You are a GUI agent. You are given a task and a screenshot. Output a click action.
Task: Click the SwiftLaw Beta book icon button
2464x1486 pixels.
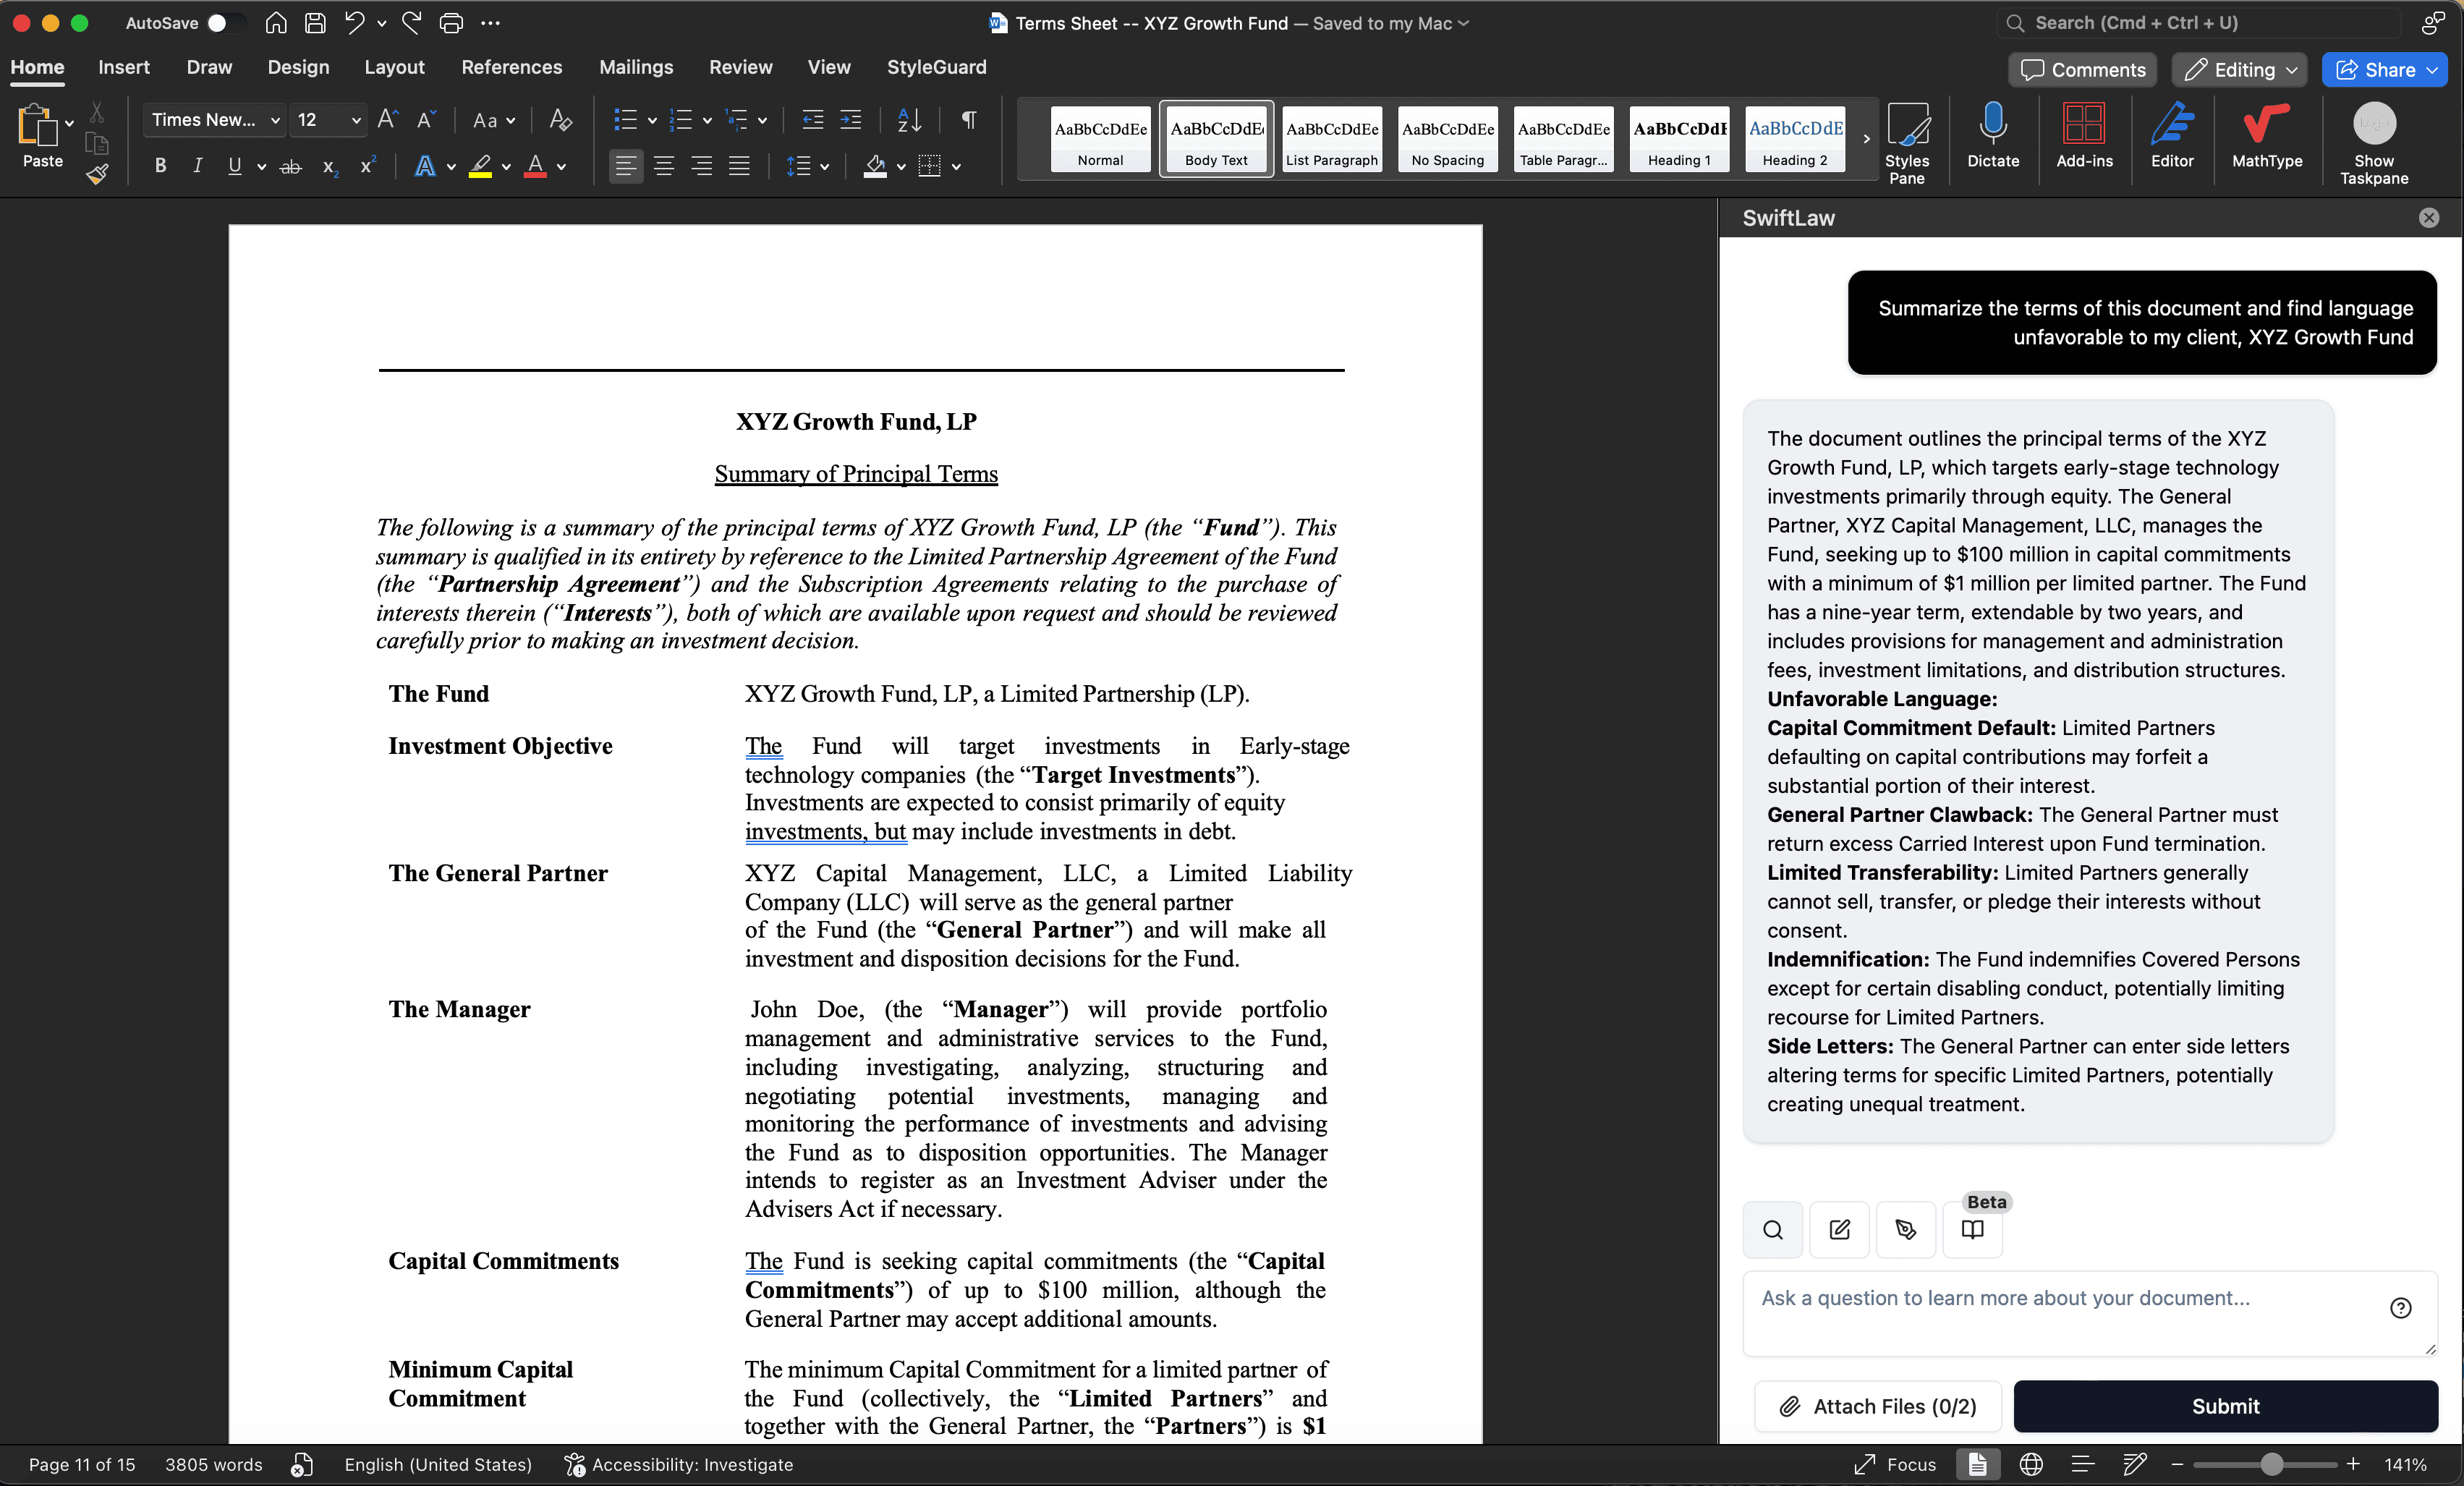1972,1230
